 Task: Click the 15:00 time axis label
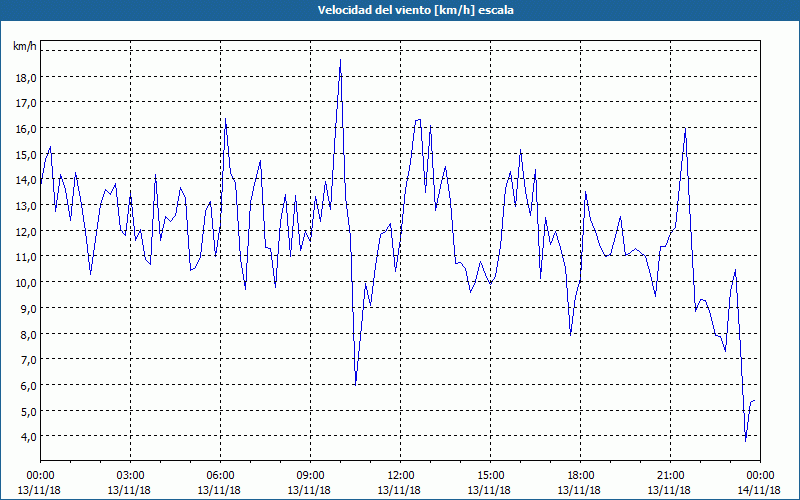[490, 476]
